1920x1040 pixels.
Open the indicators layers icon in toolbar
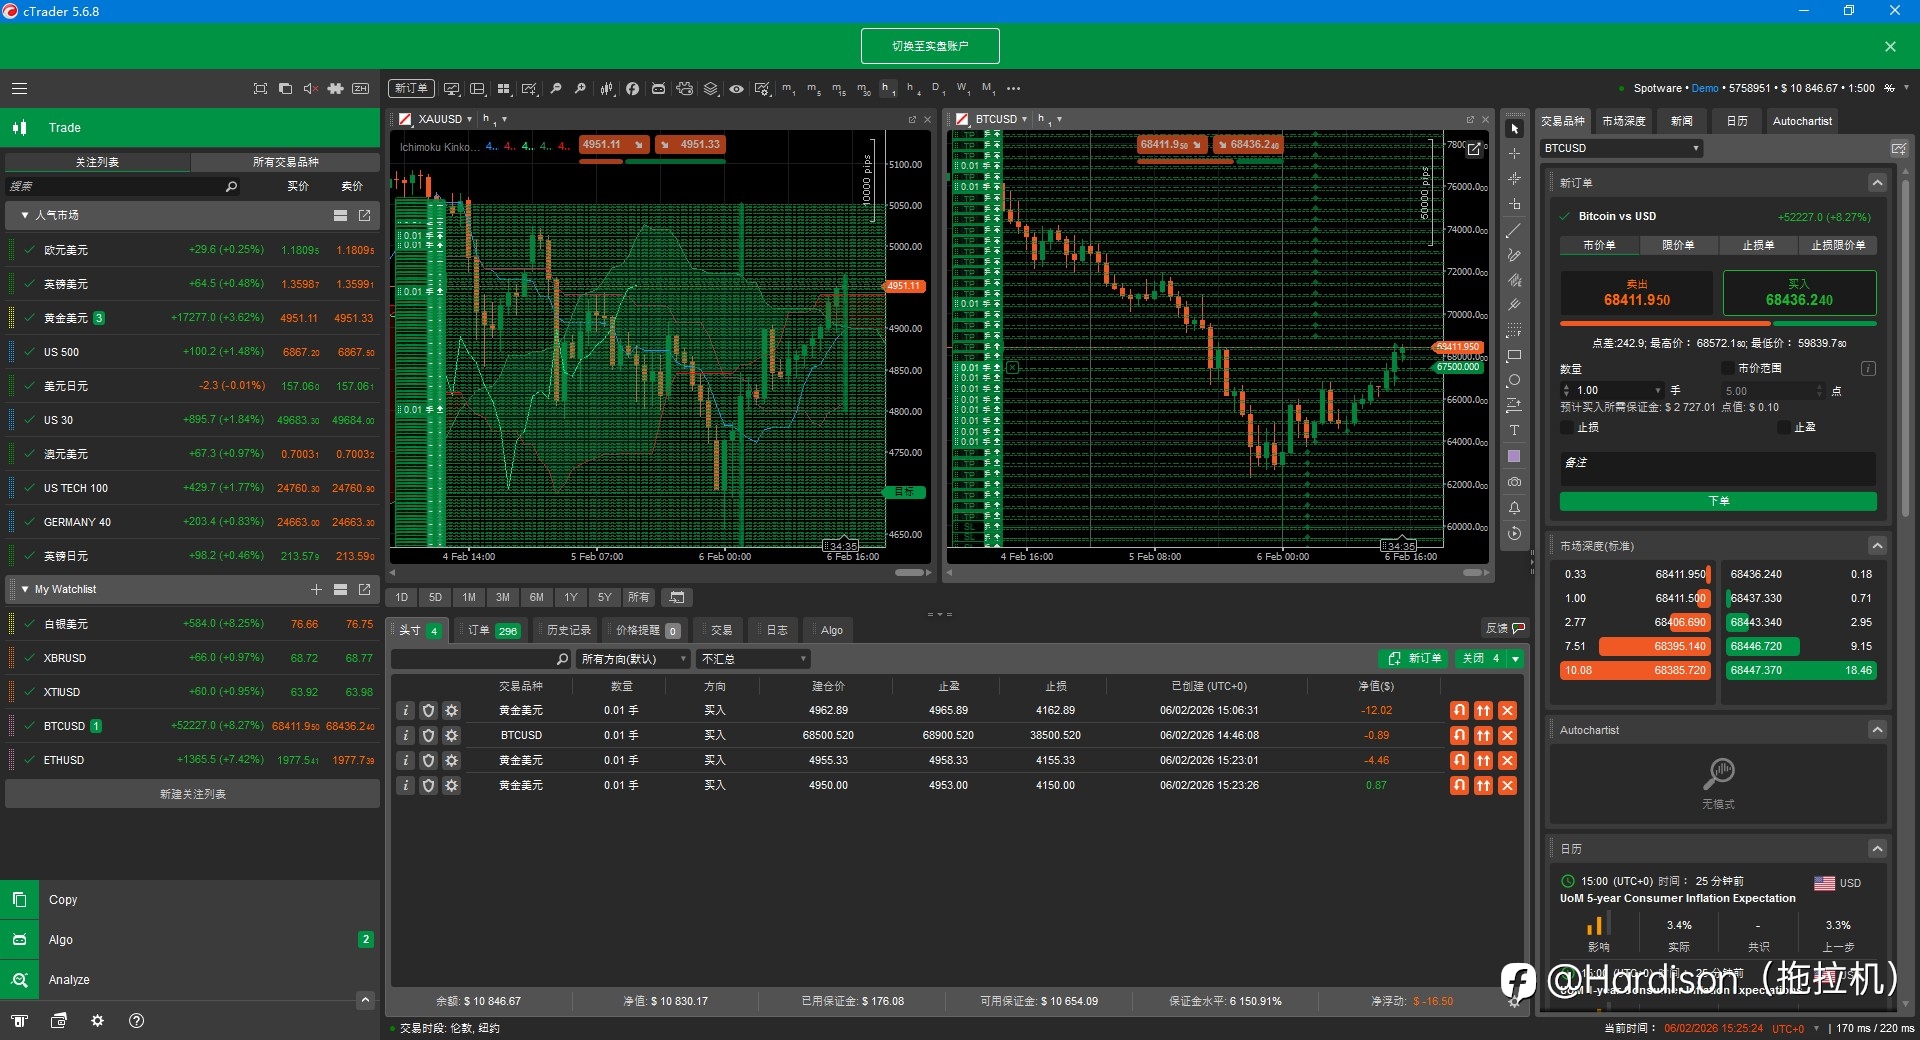[x=711, y=89]
